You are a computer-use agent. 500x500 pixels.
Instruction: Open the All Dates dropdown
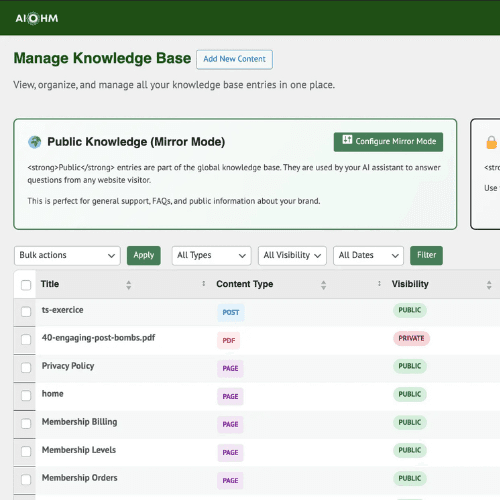368,256
